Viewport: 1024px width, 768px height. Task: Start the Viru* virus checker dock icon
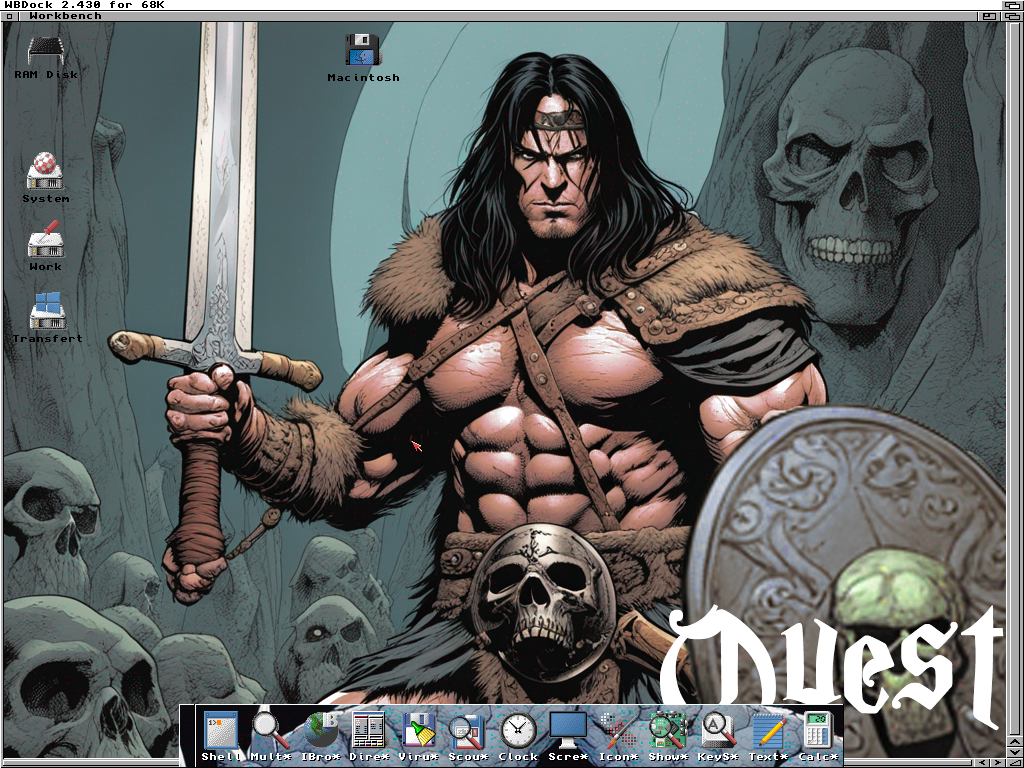[419, 736]
